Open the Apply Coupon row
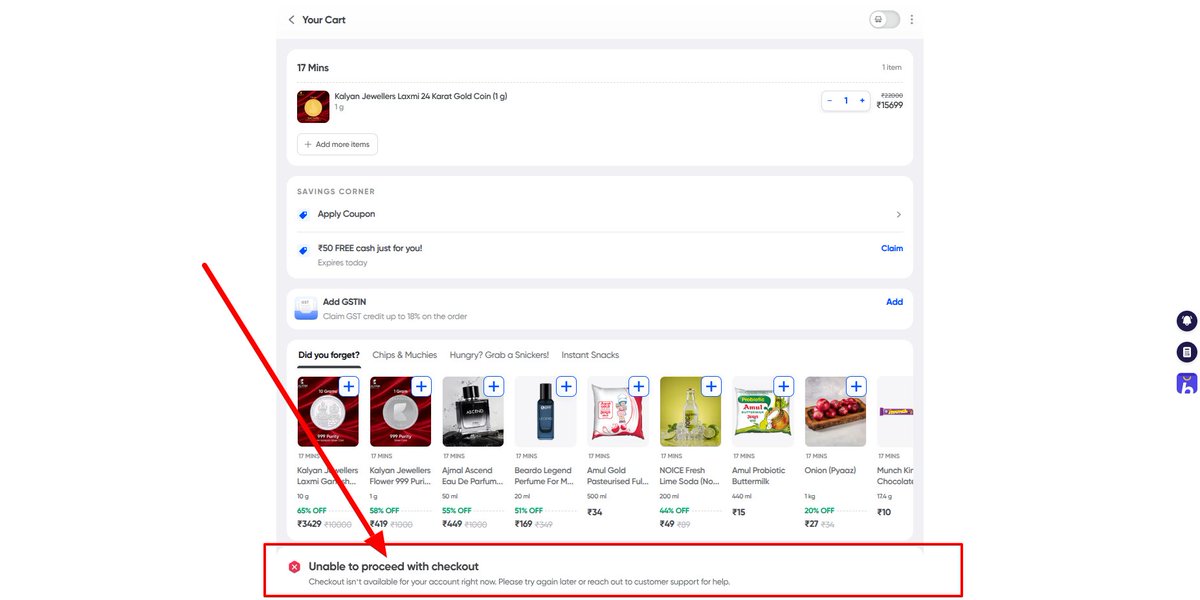1200x600 pixels. pos(600,215)
